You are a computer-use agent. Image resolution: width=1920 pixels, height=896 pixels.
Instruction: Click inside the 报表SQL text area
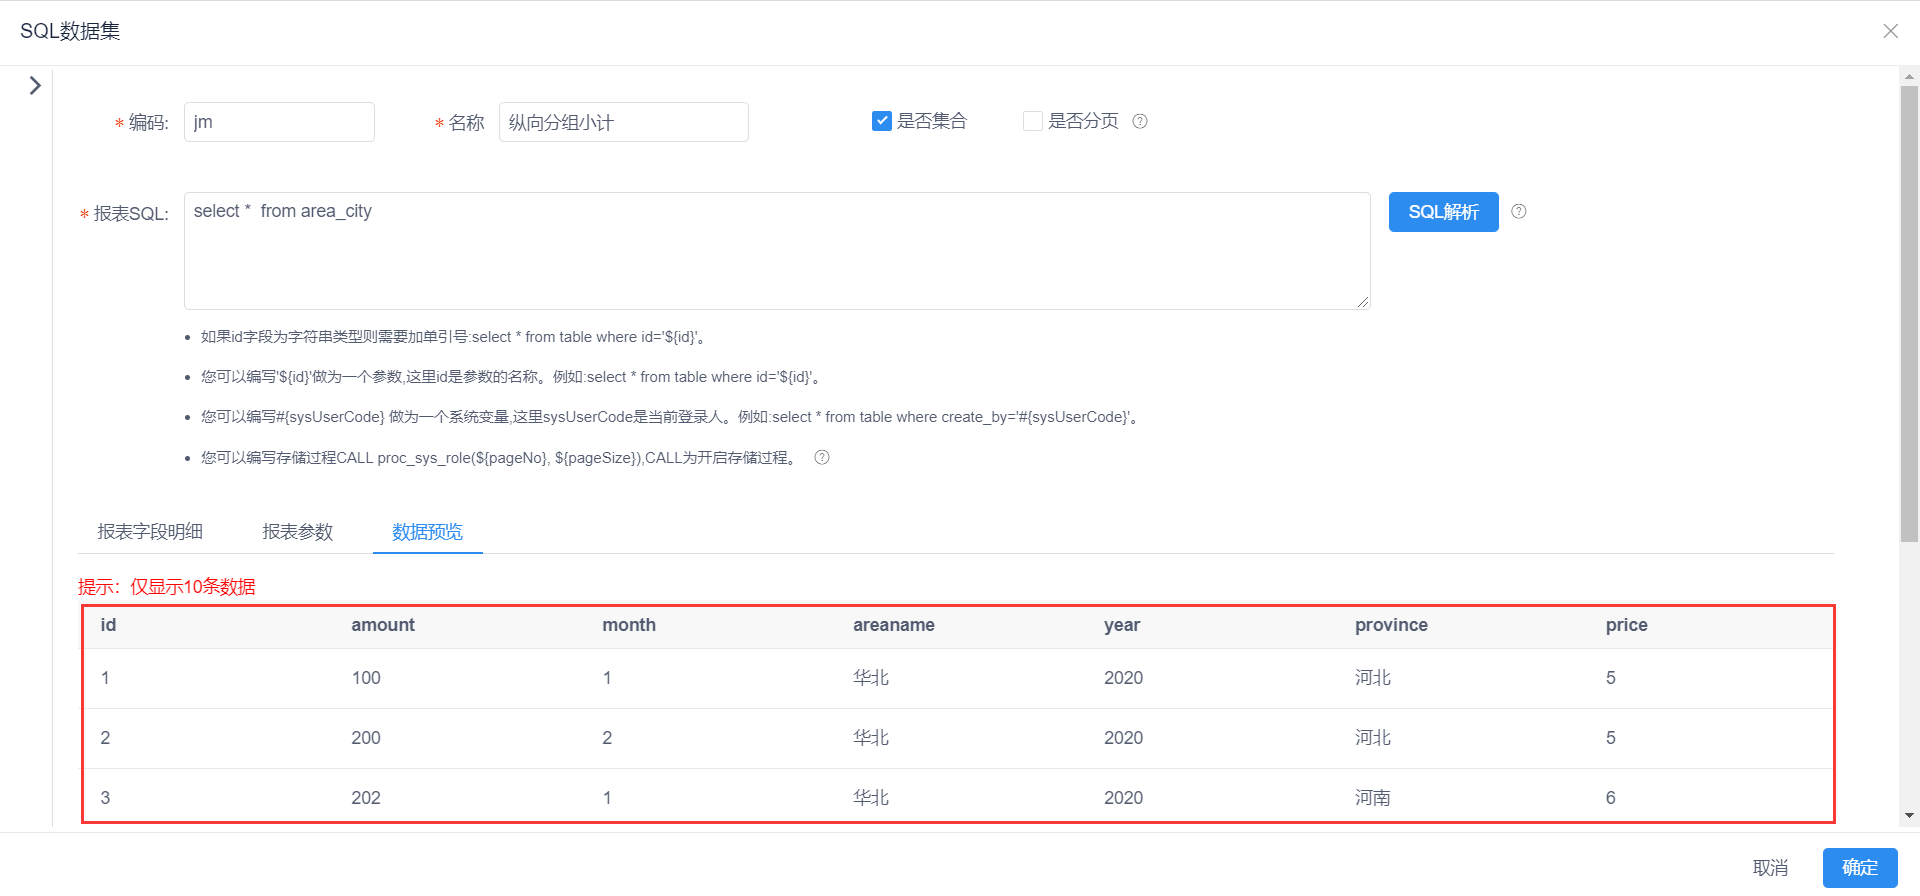tap(777, 251)
